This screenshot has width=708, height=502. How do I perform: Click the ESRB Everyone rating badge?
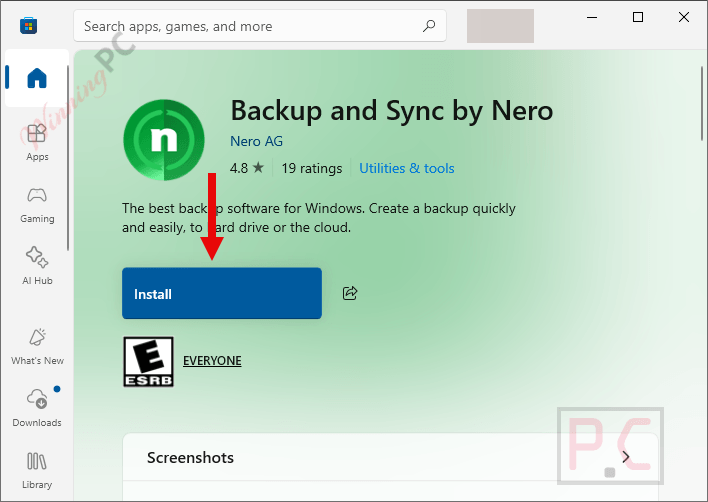(149, 362)
